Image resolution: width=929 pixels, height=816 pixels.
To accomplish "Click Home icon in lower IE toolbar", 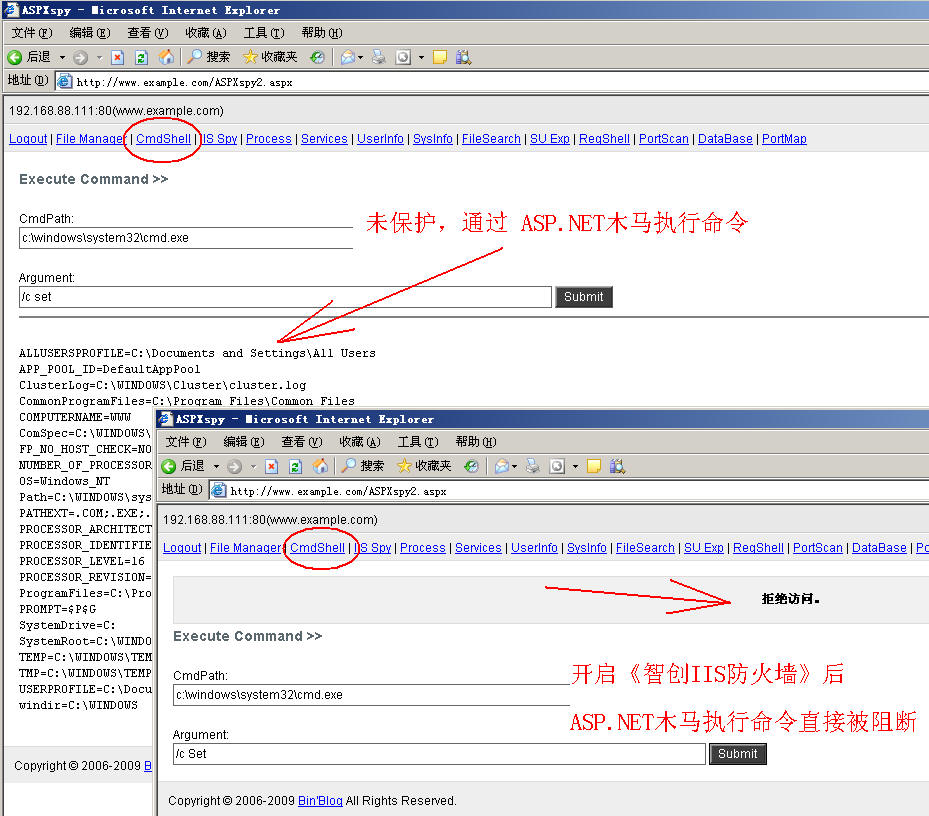I will [x=321, y=466].
